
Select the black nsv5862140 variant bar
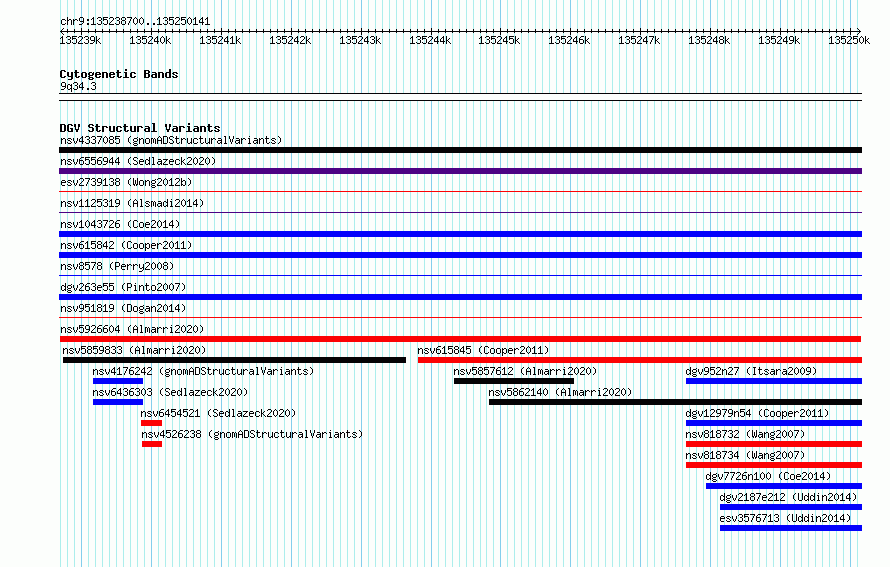point(675,402)
